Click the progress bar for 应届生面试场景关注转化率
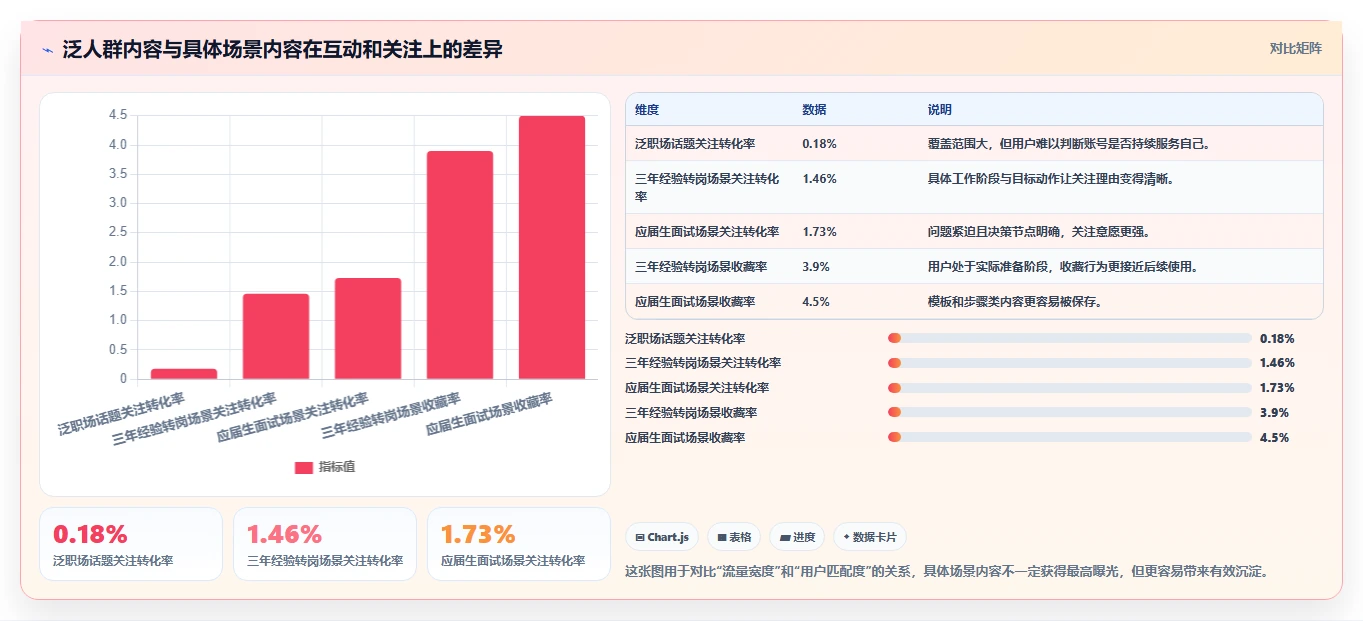This screenshot has width=1363, height=621. (1069, 388)
